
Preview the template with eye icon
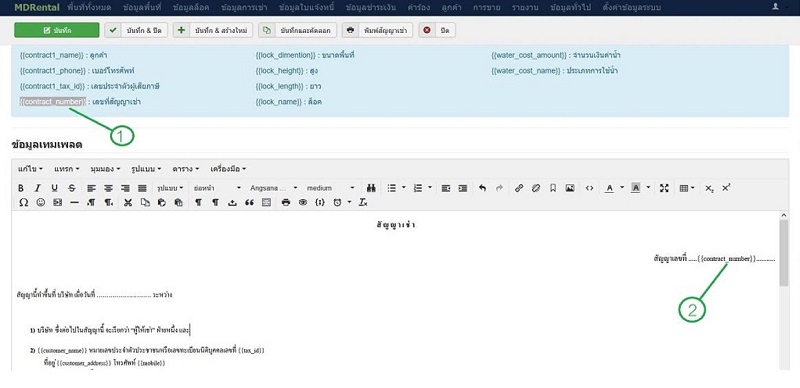tap(303, 203)
